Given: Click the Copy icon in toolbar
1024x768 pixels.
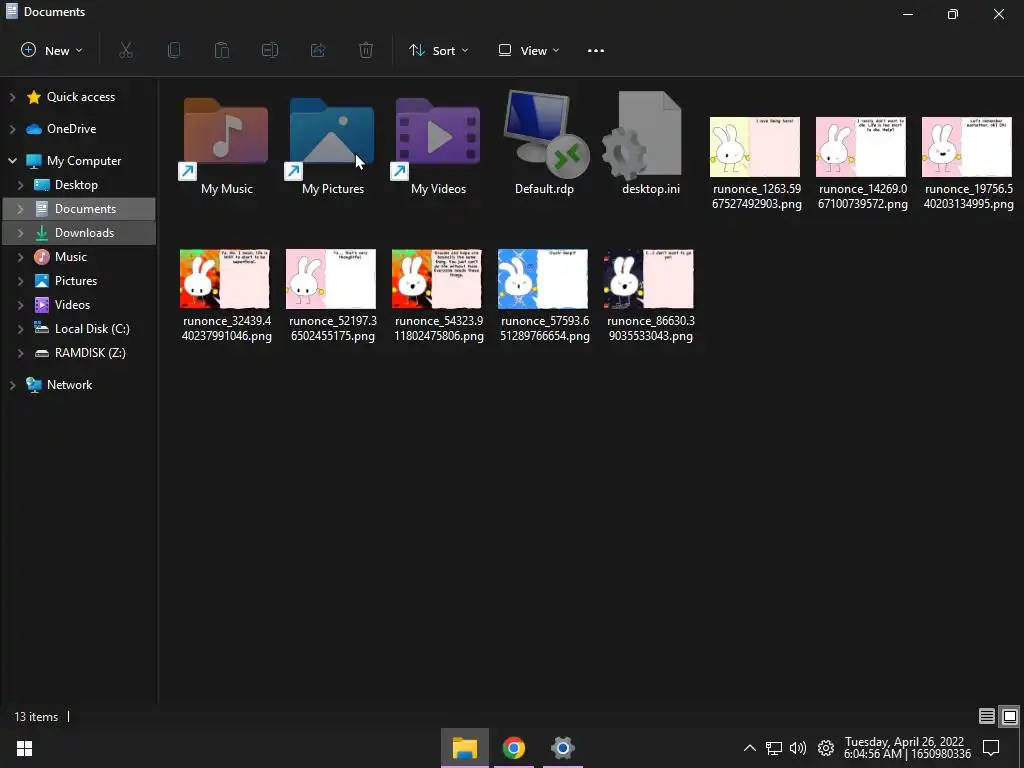Looking at the screenshot, I should (174, 50).
